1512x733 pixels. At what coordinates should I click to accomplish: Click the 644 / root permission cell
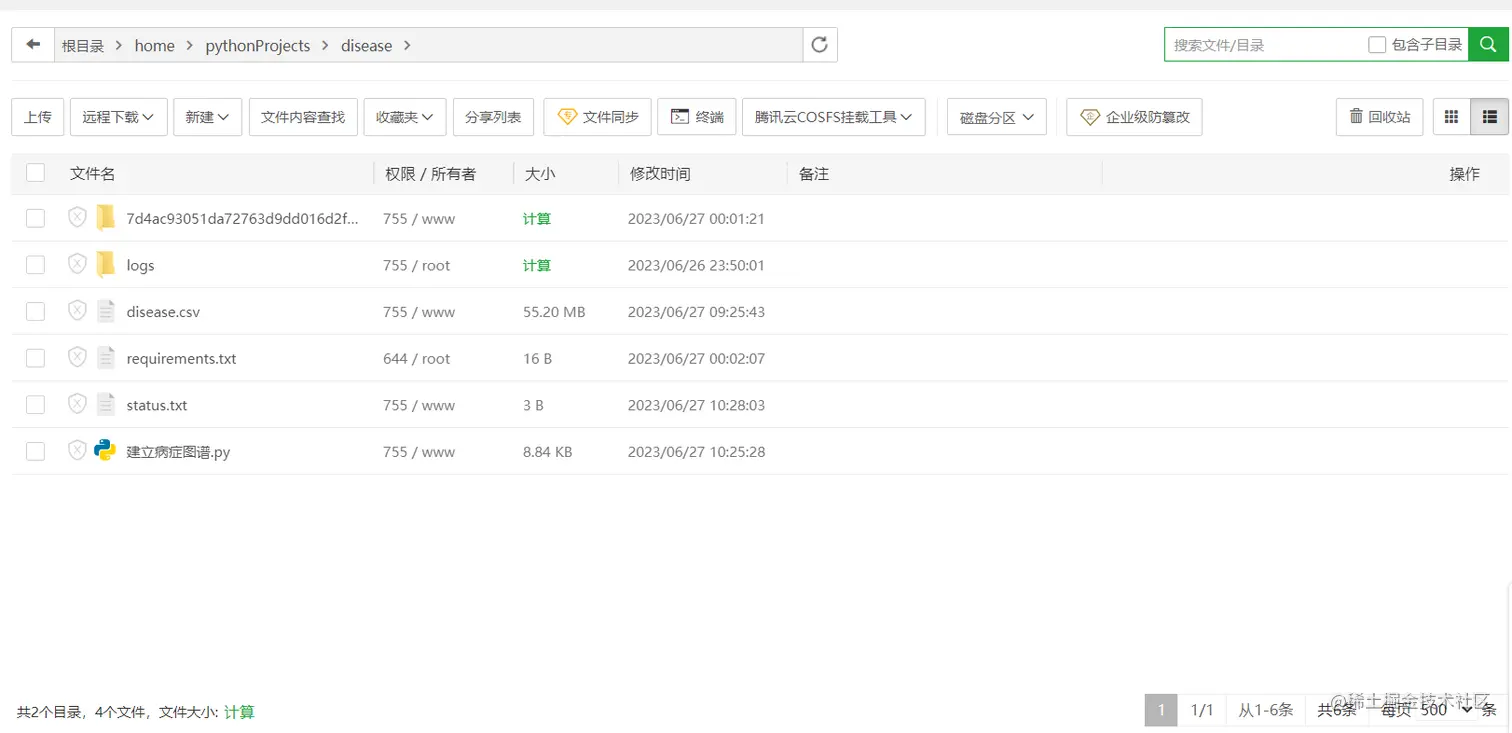[x=417, y=358]
